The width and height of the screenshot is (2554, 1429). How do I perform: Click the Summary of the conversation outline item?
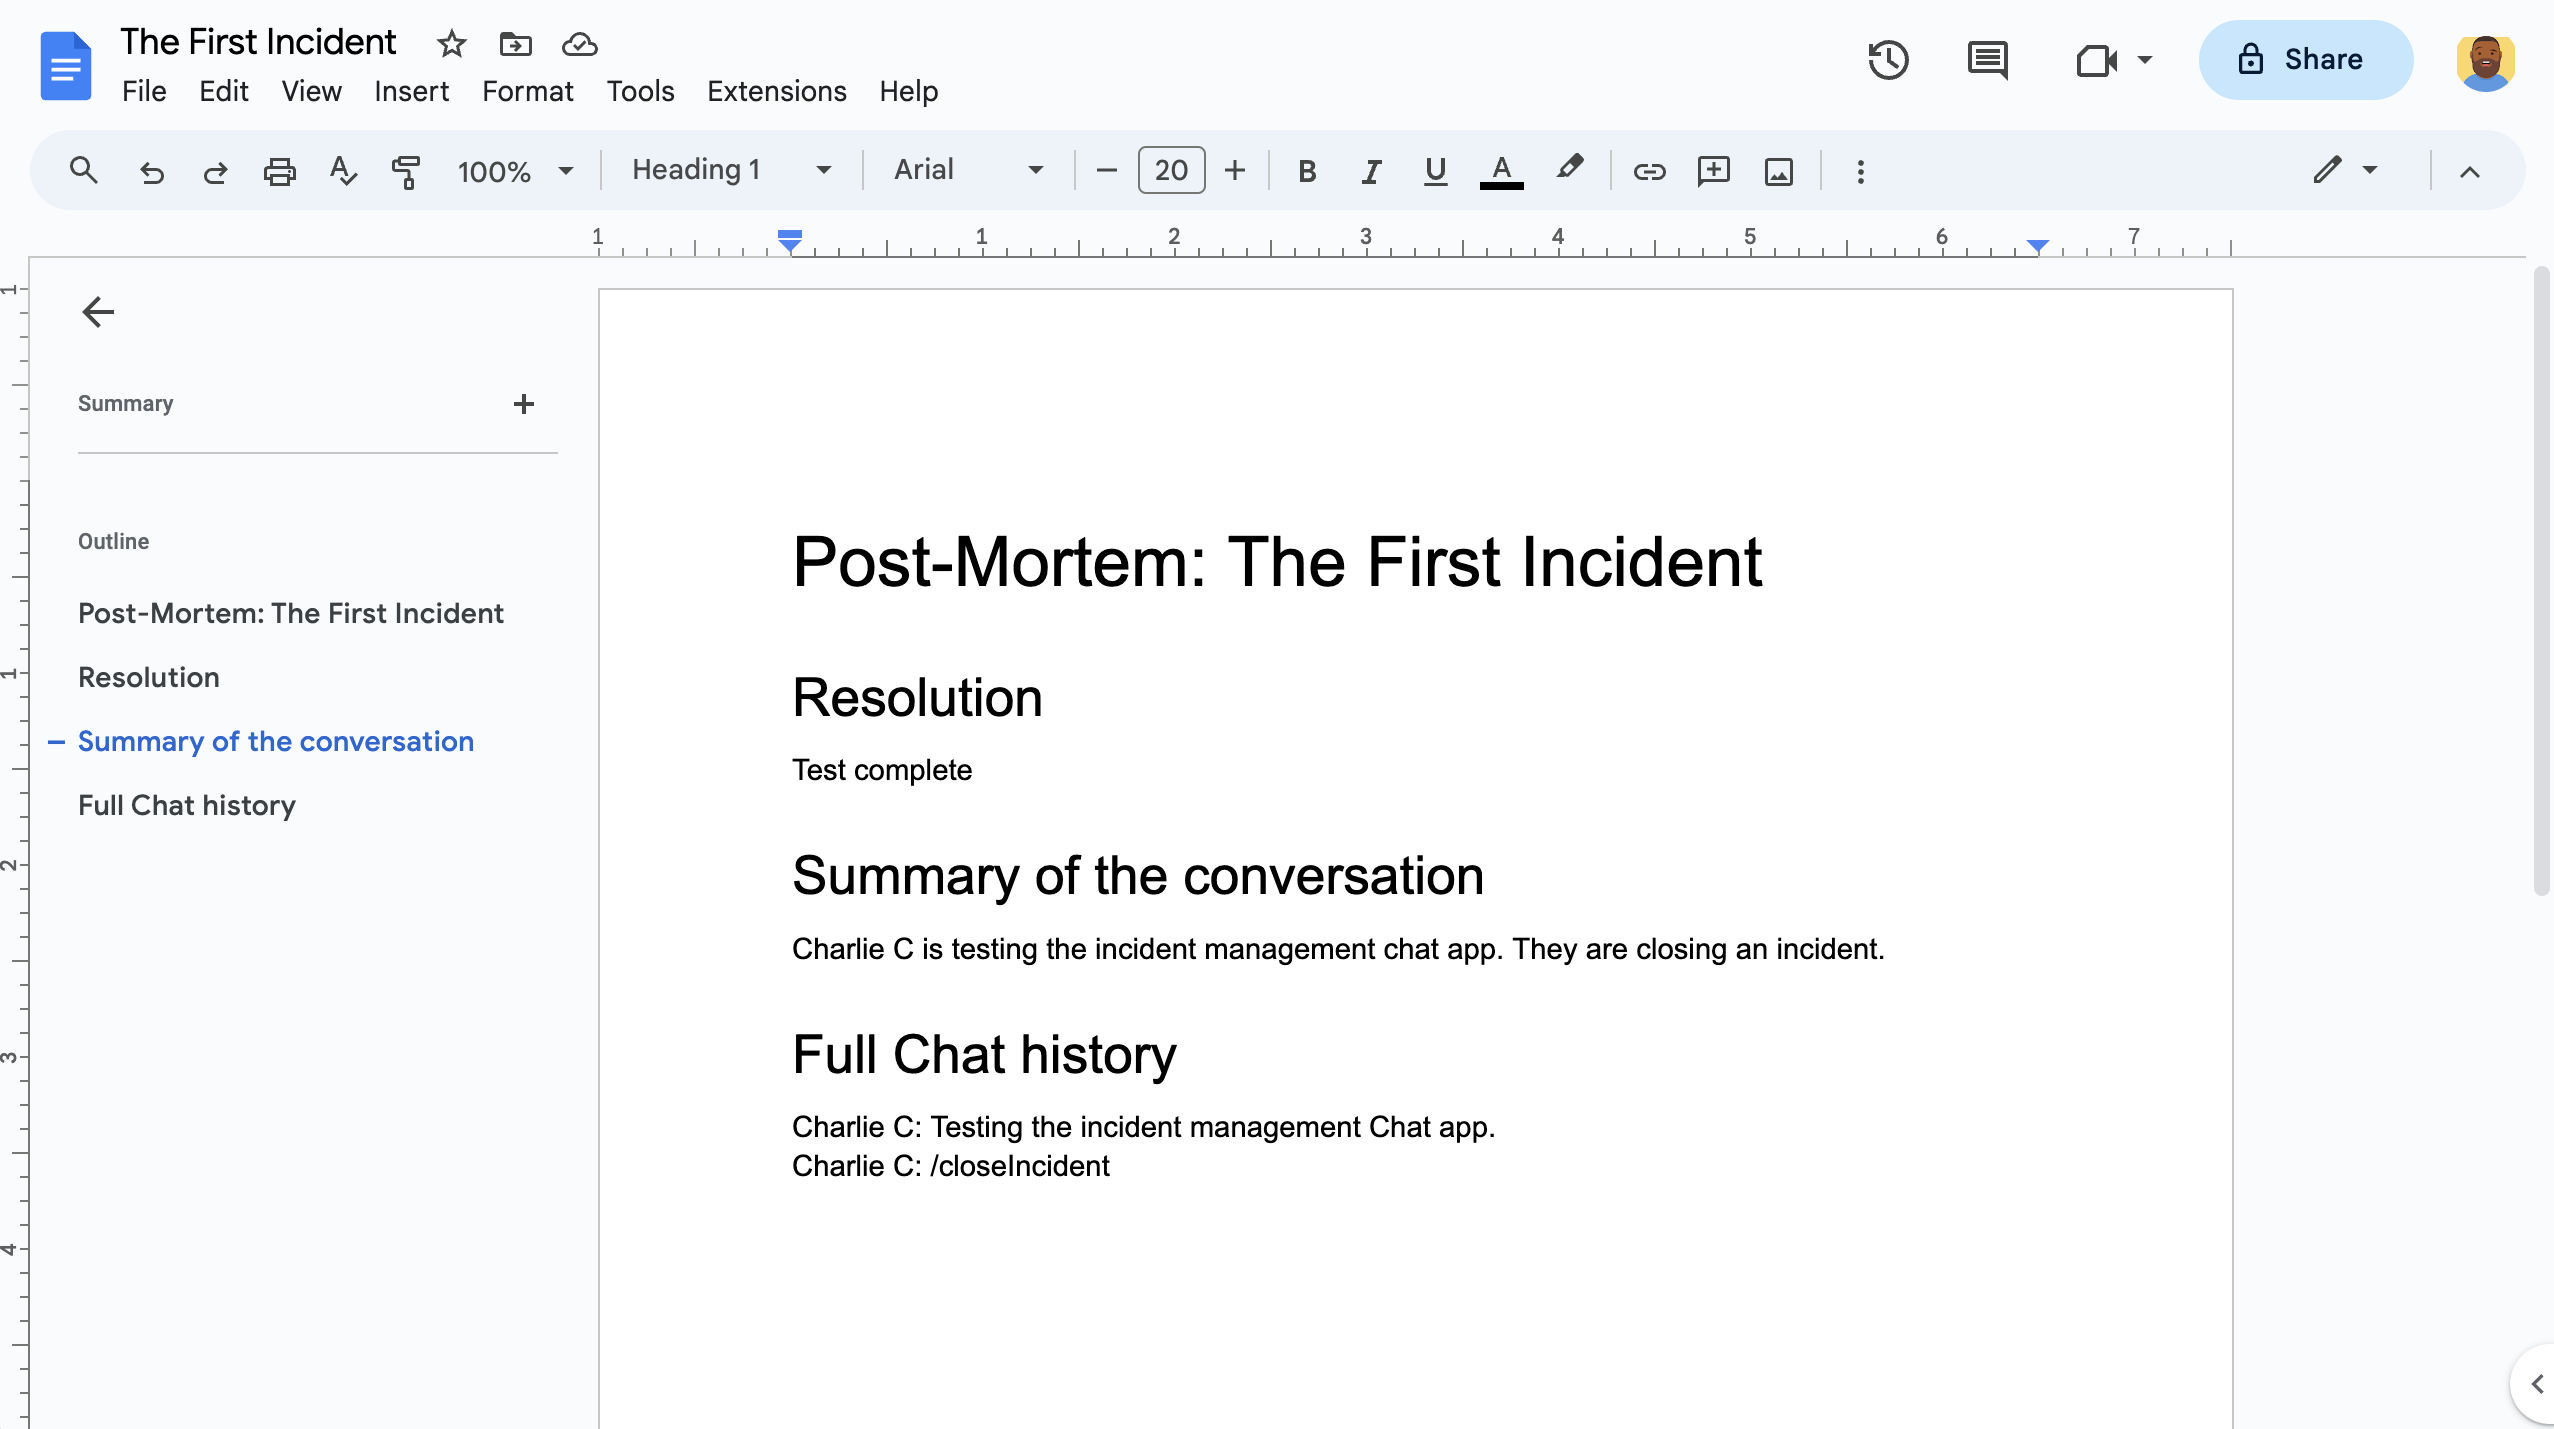click(275, 740)
